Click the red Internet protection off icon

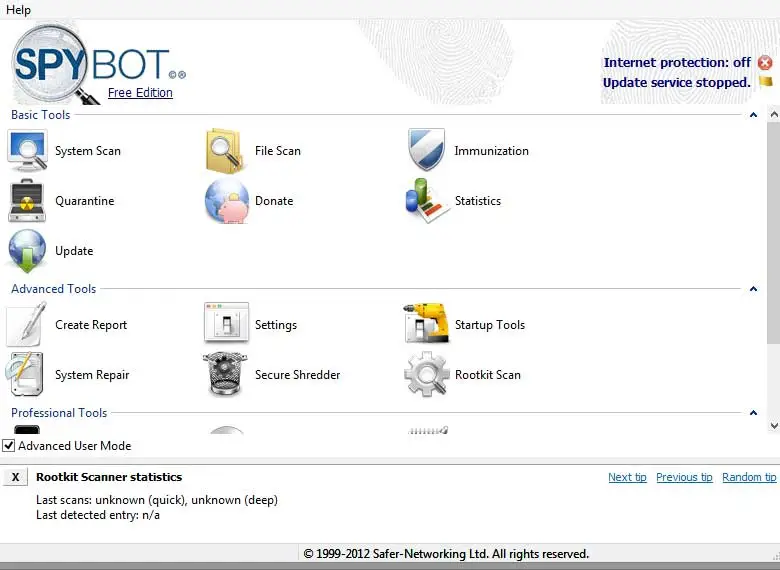pos(765,63)
